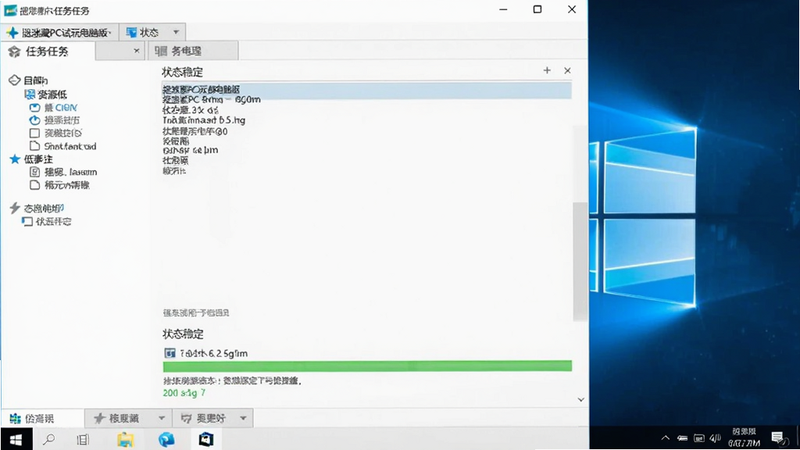The width and height of the screenshot is (800, 450).
Task: Click the green progress bar
Action: (x=367, y=366)
